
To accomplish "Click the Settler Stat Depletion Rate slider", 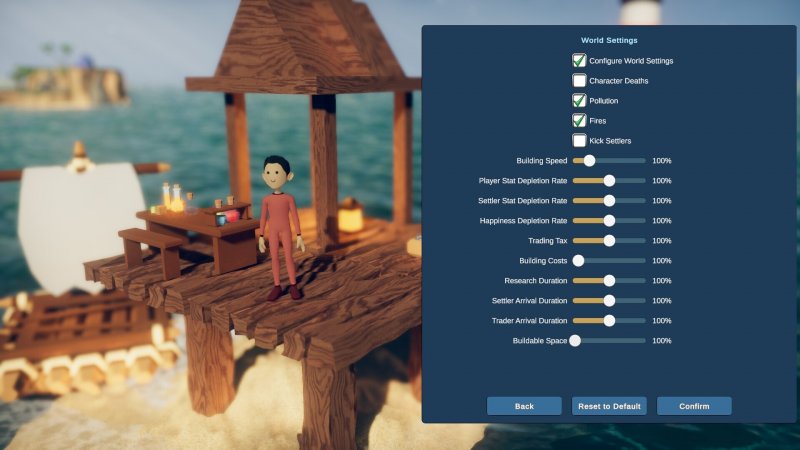I will pyautogui.click(x=608, y=201).
